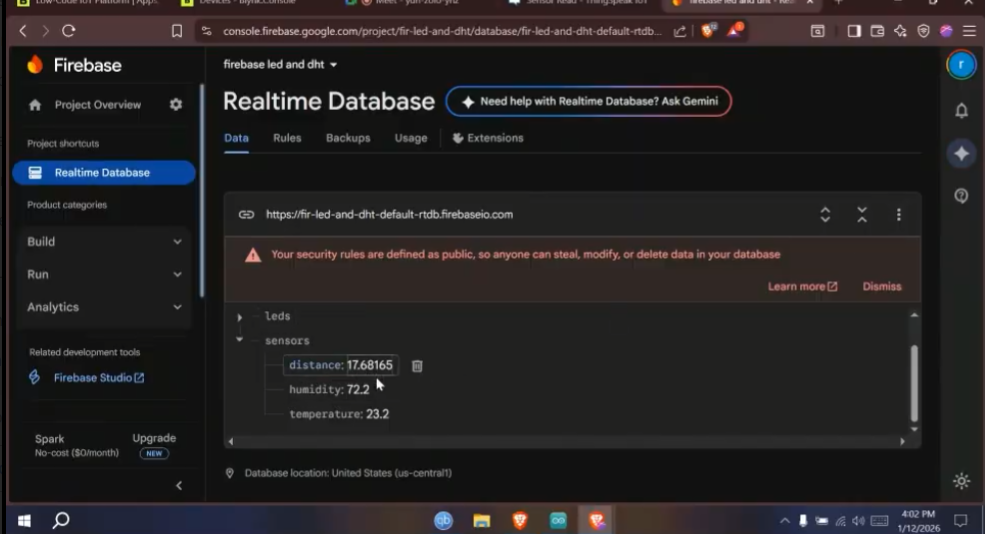Expand the Analytics category

104,307
